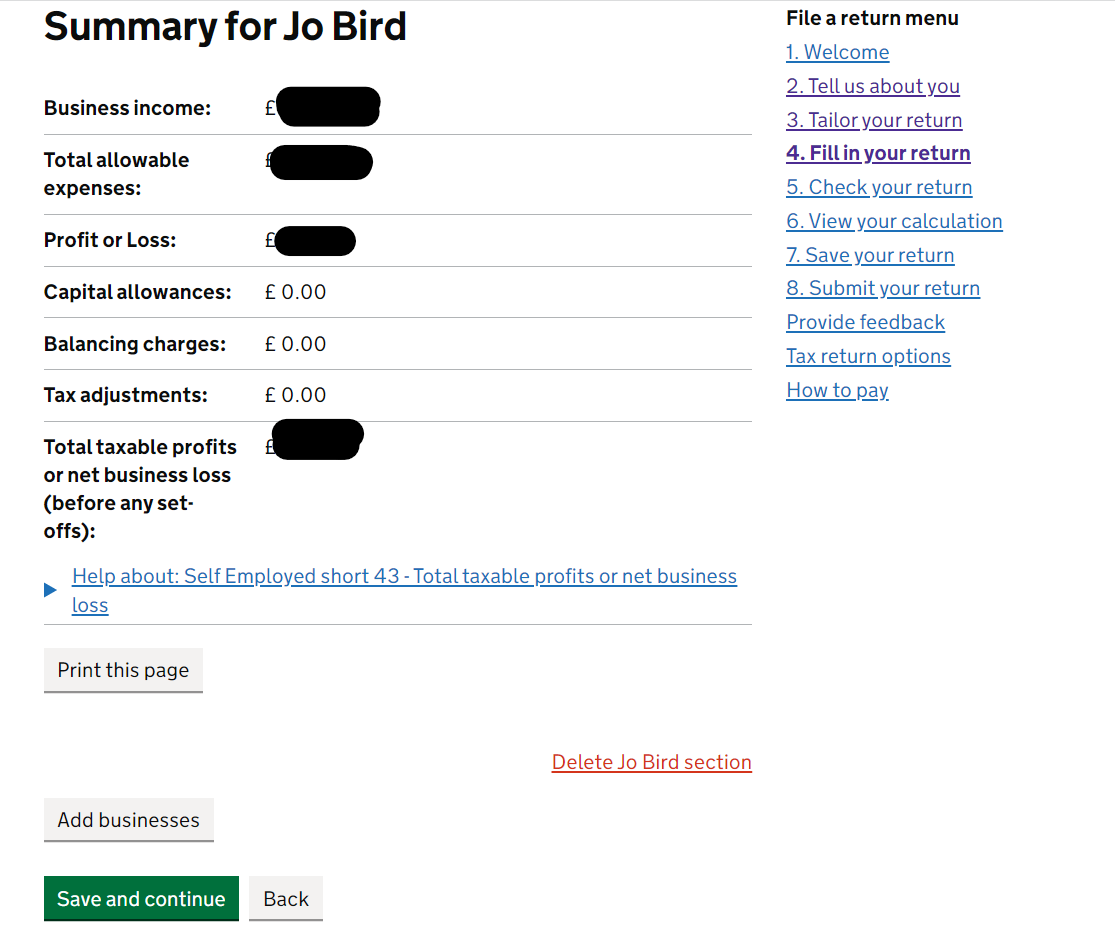Open the Provide feedback link
1115x931 pixels.
[x=865, y=322]
